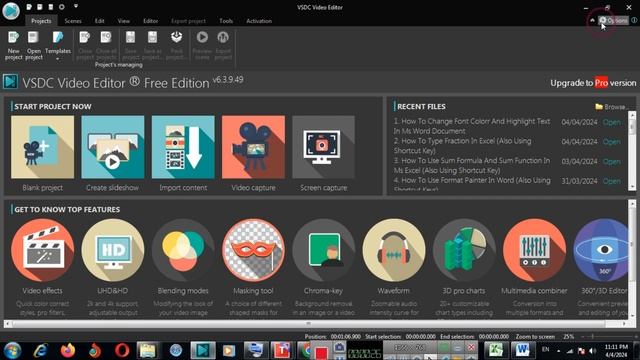Open Excel from the taskbar
This screenshot has height=360, width=640.
pyautogui.click(x=496, y=350)
